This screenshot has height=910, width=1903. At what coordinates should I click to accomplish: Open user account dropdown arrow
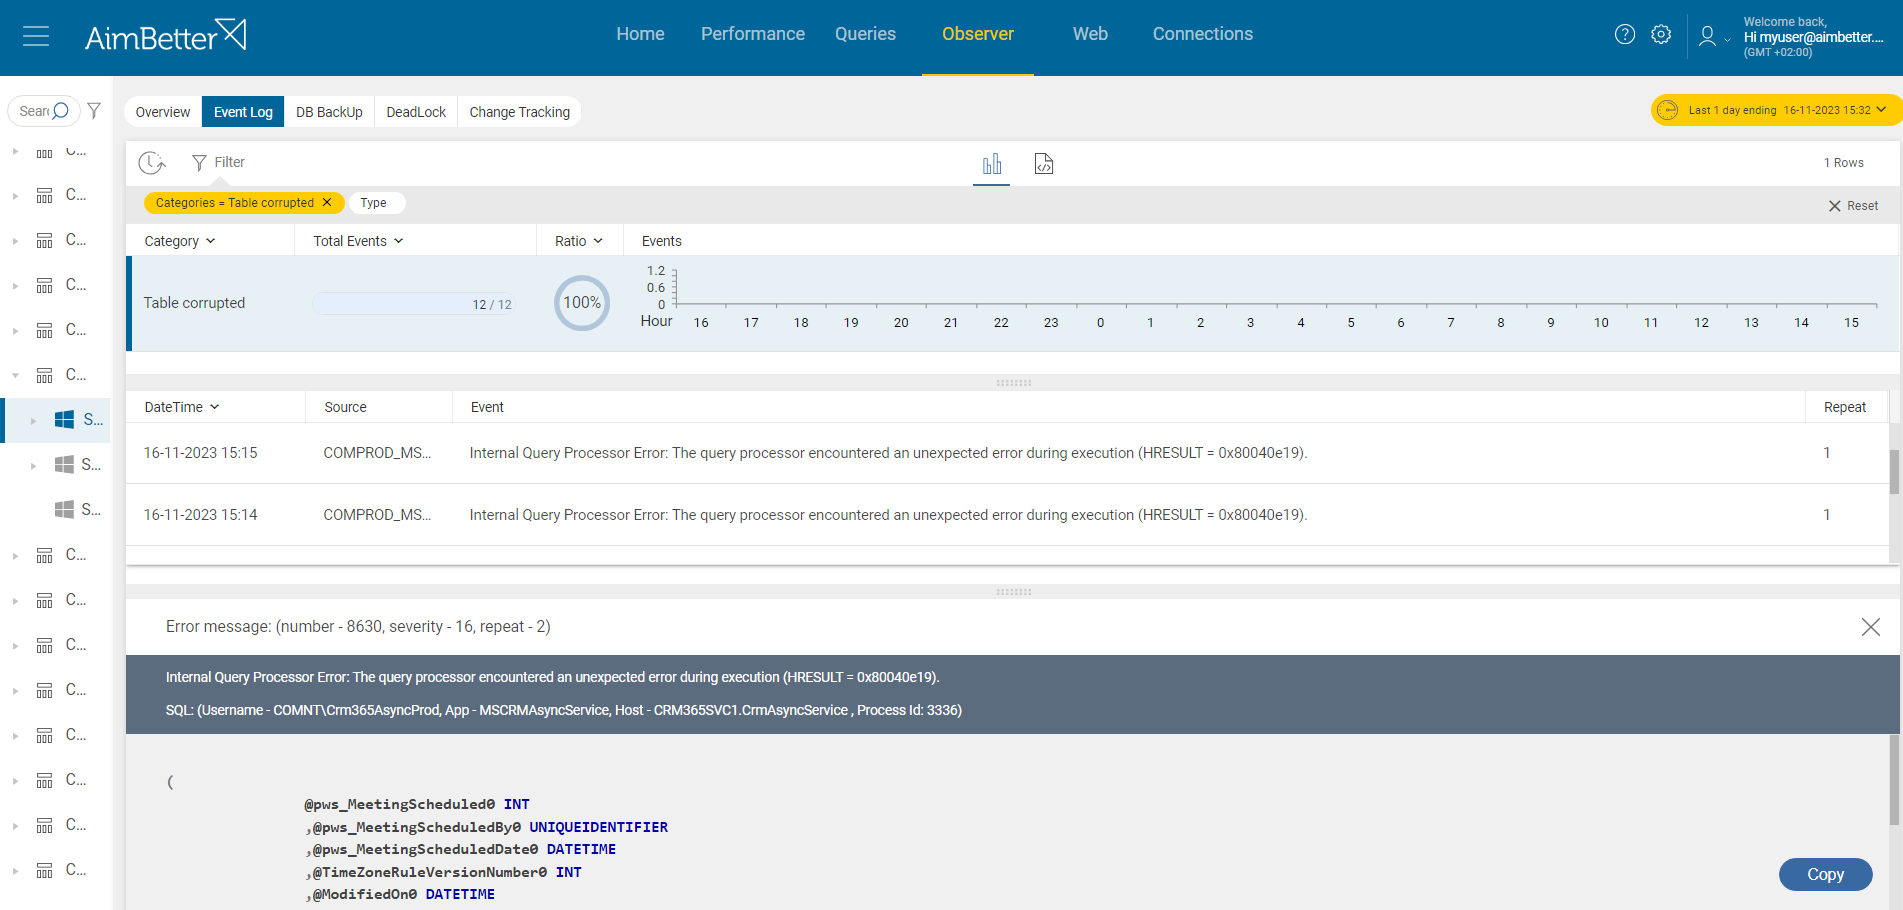(1727, 40)
